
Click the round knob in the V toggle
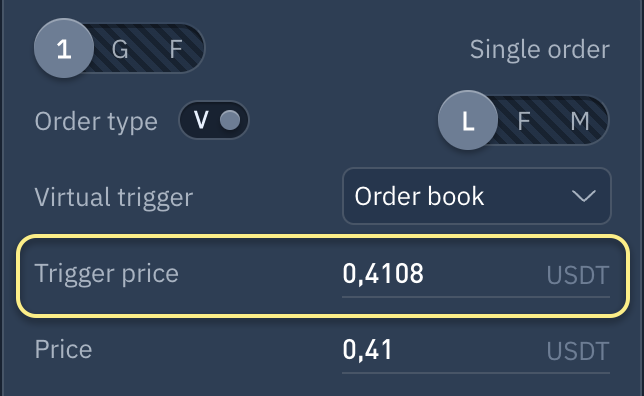[x=230, y=120]
